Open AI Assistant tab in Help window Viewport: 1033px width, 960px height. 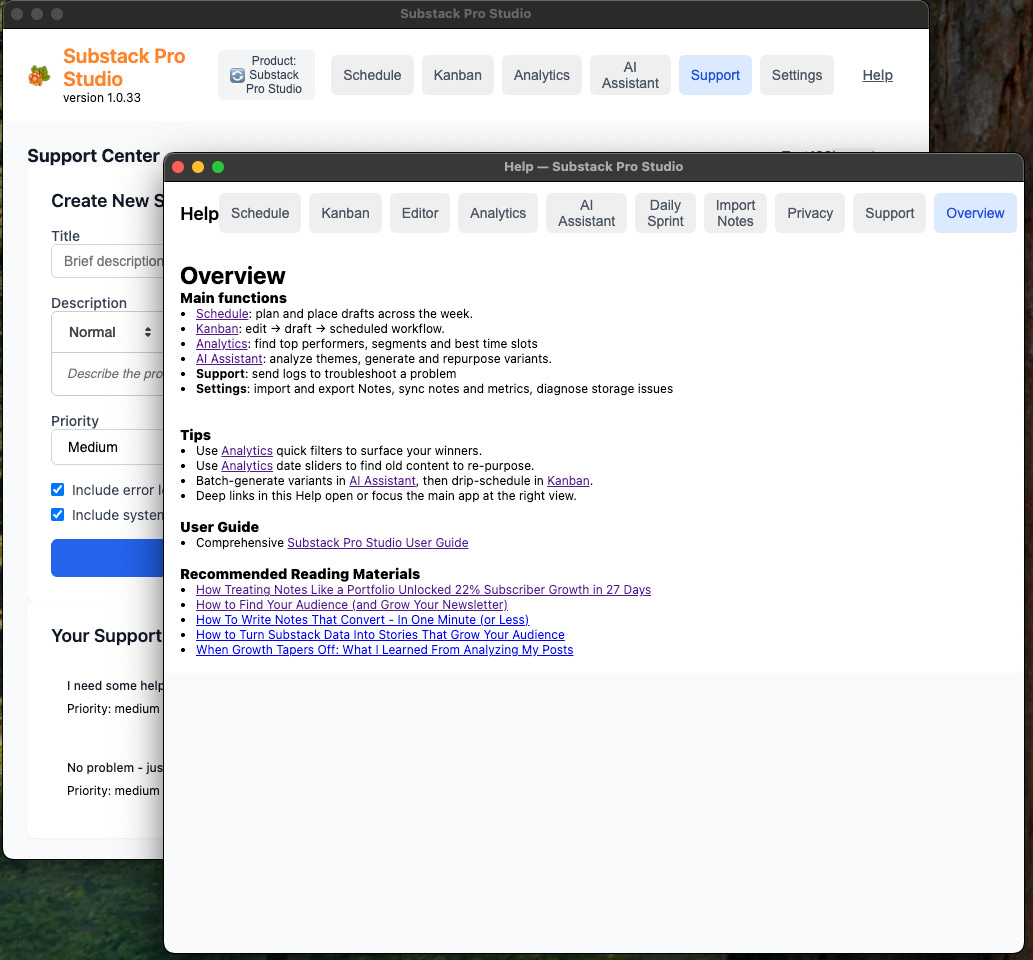[x=586, y=213]
